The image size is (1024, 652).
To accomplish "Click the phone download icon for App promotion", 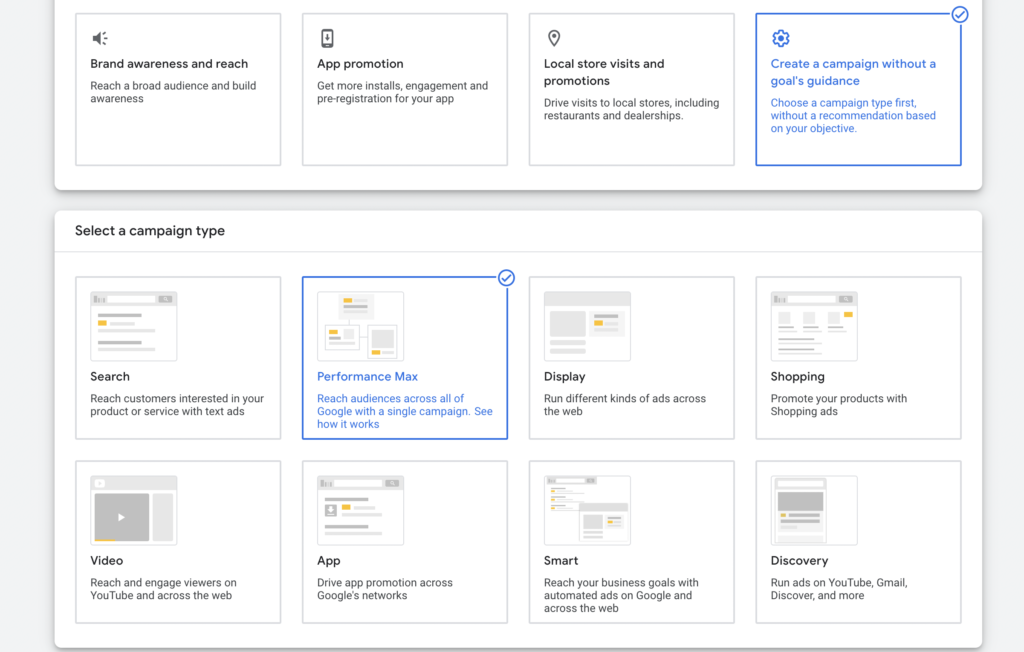I will pos(327,39).
